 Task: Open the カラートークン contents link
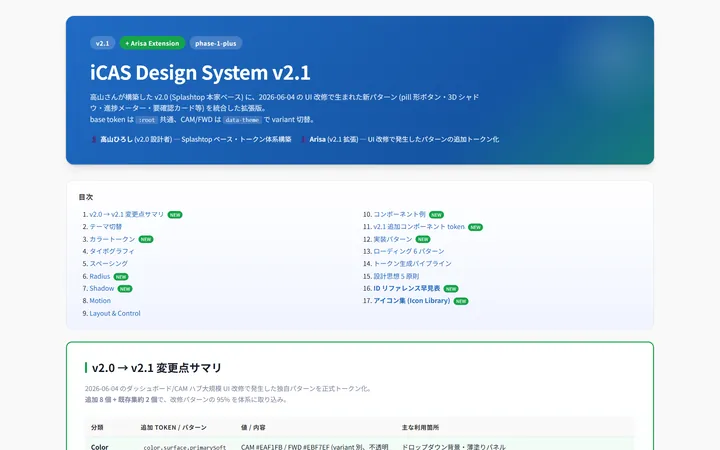[x=112, y=239]
